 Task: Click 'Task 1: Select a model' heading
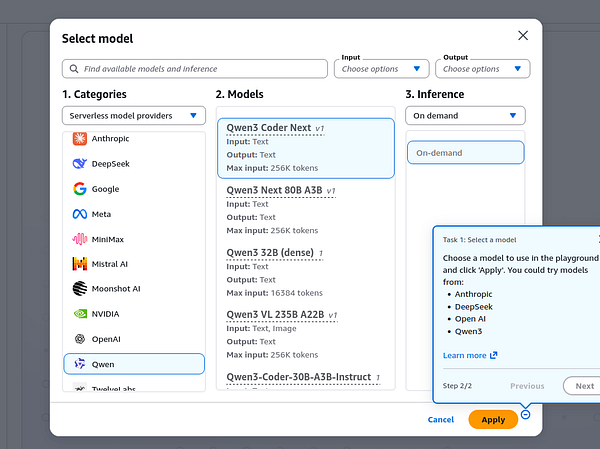coord(479,240)
